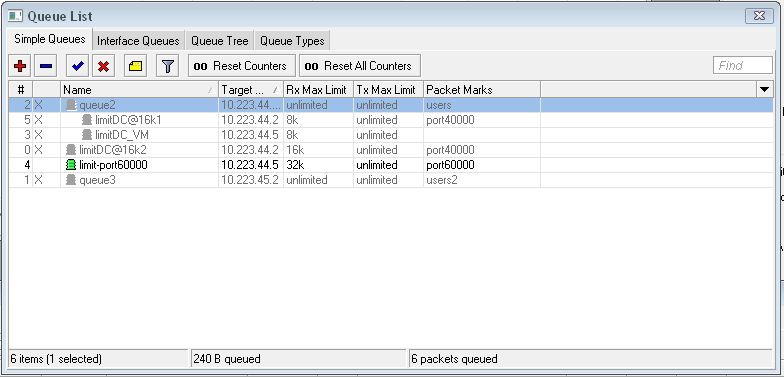The image size is (784, 377).
Task: Sort by Rx Max Limit header
Action: [x=318, y=90]
